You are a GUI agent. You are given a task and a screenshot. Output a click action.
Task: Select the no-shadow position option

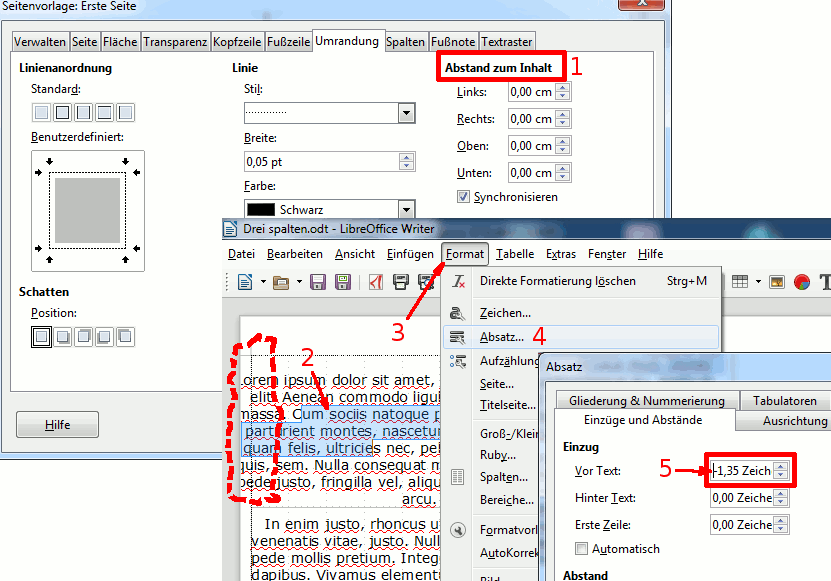tap(41, 337)
